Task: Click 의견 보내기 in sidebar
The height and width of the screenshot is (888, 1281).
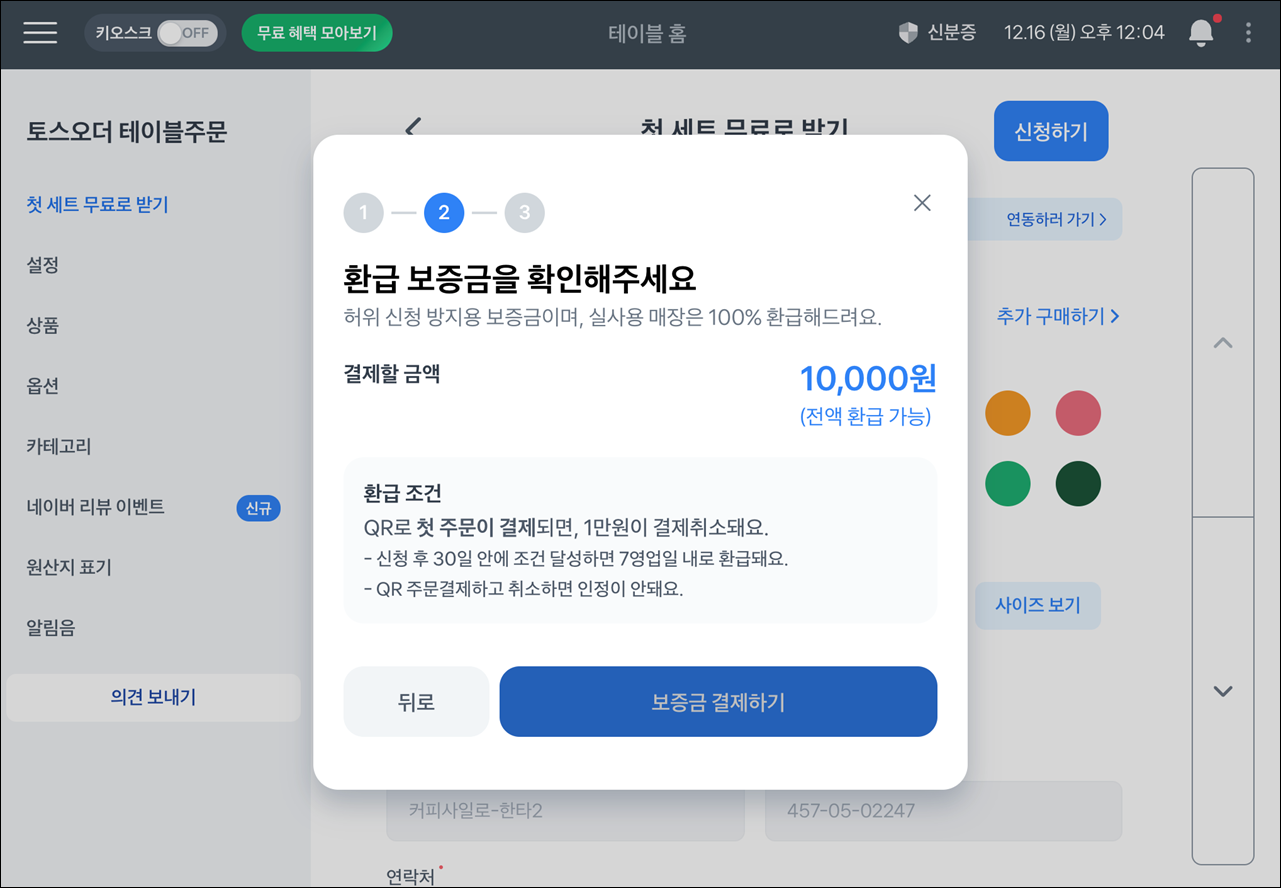Action: pos(153,698)
